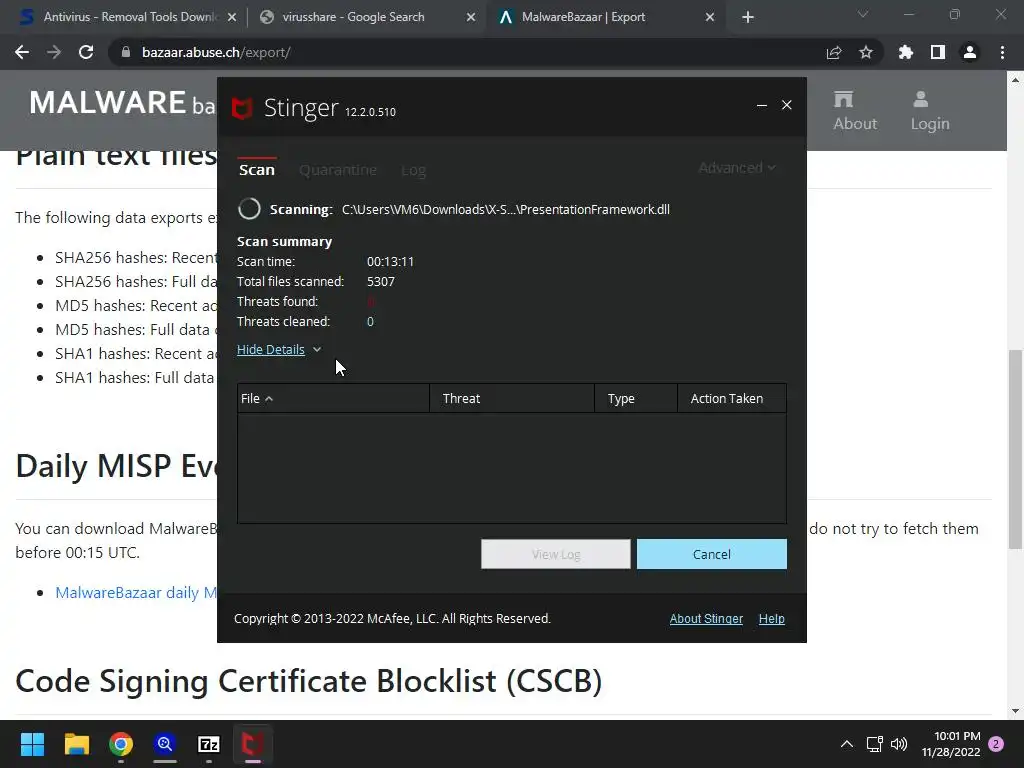The image size is (1024, 768).
Task: Open the Chrome extensions puzzle icon
Action: [906, 52]
